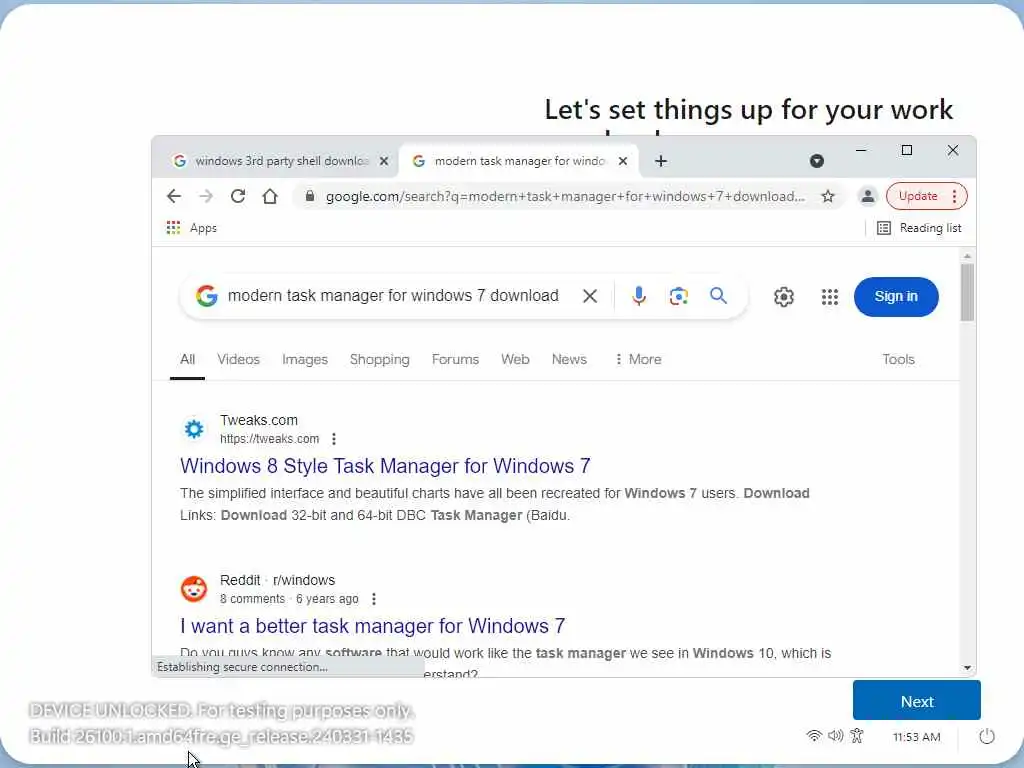Click the Apps grid shortcut in bookmarks bar
The width and height of the screenshot is (1024, 768).
191,228
